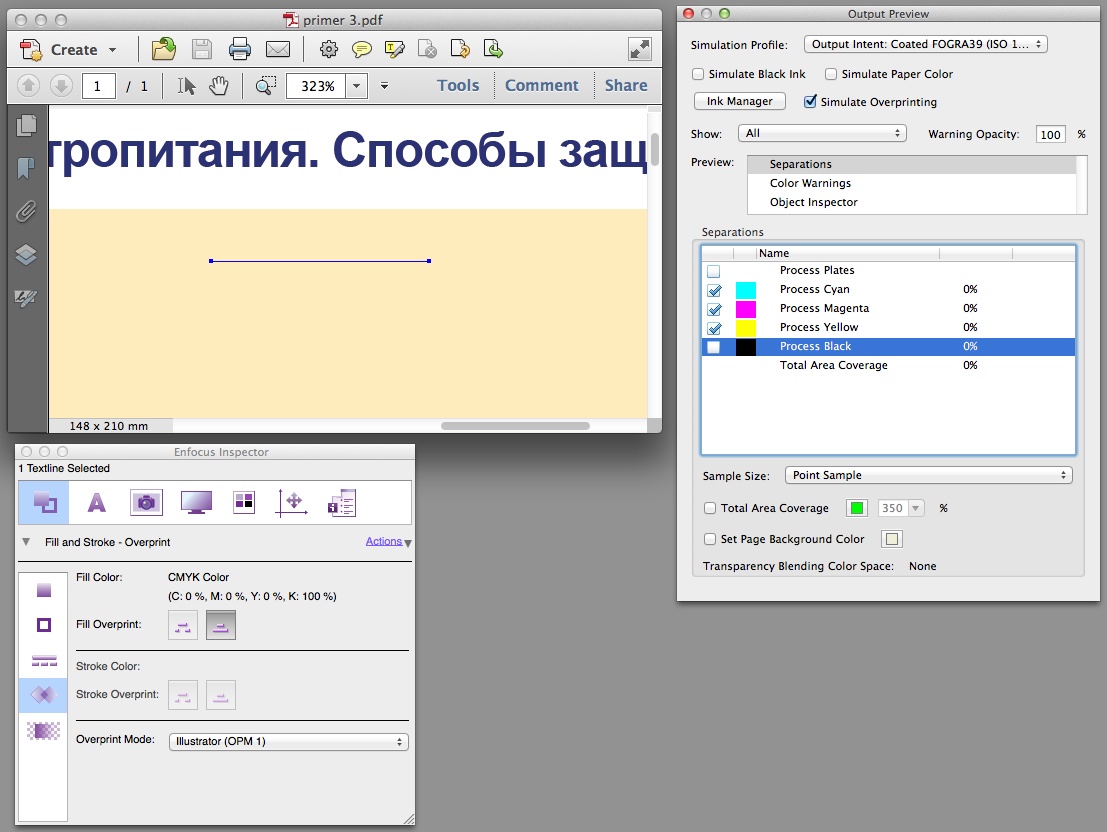
Task: Uncheck Simulate Overprinting
Action: point(810,102)
